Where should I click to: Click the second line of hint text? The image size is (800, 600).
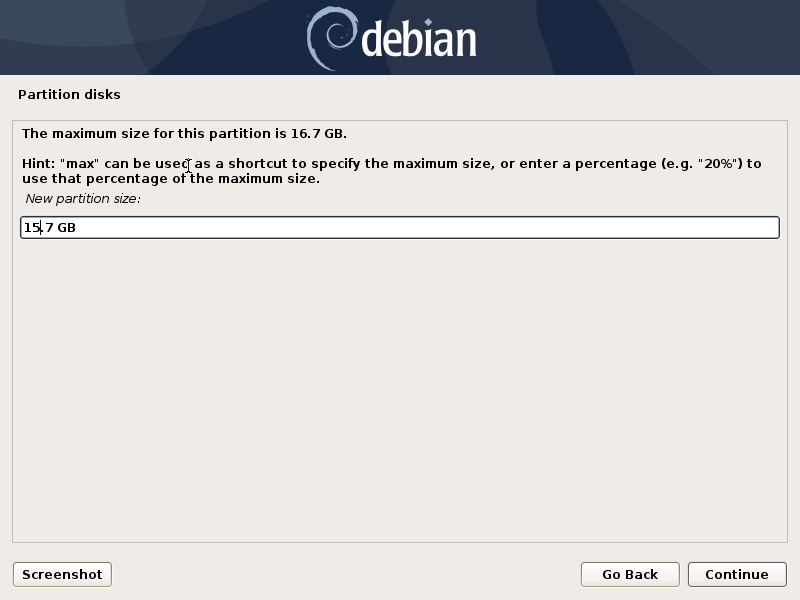tap(171, 179)
